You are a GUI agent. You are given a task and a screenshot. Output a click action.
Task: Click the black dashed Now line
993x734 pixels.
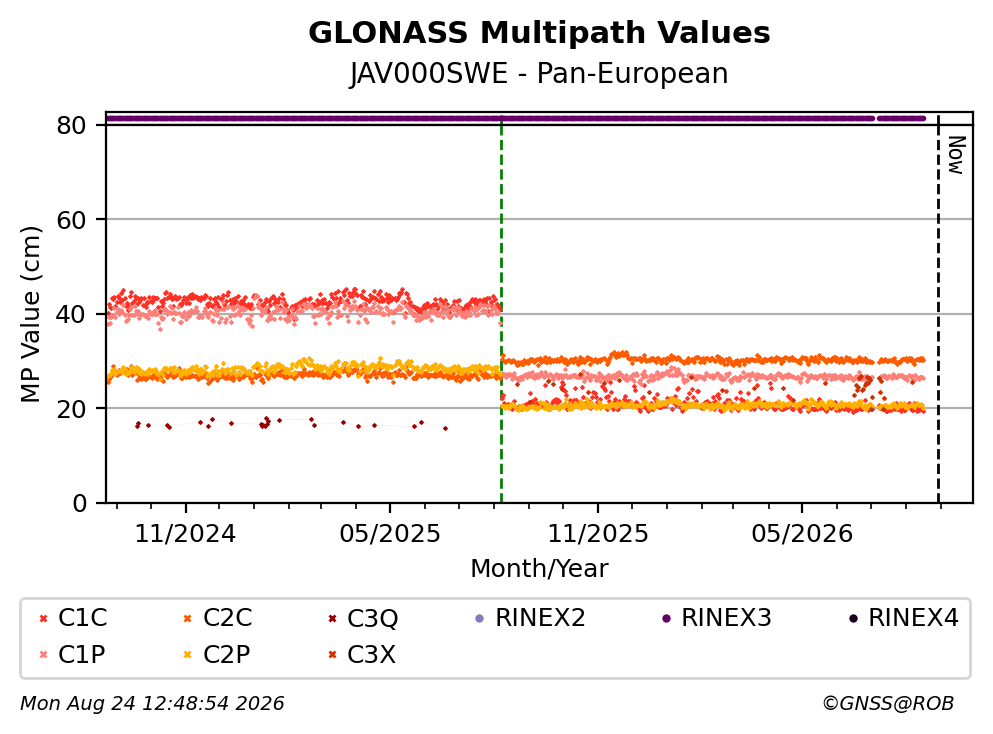point(939,310)
